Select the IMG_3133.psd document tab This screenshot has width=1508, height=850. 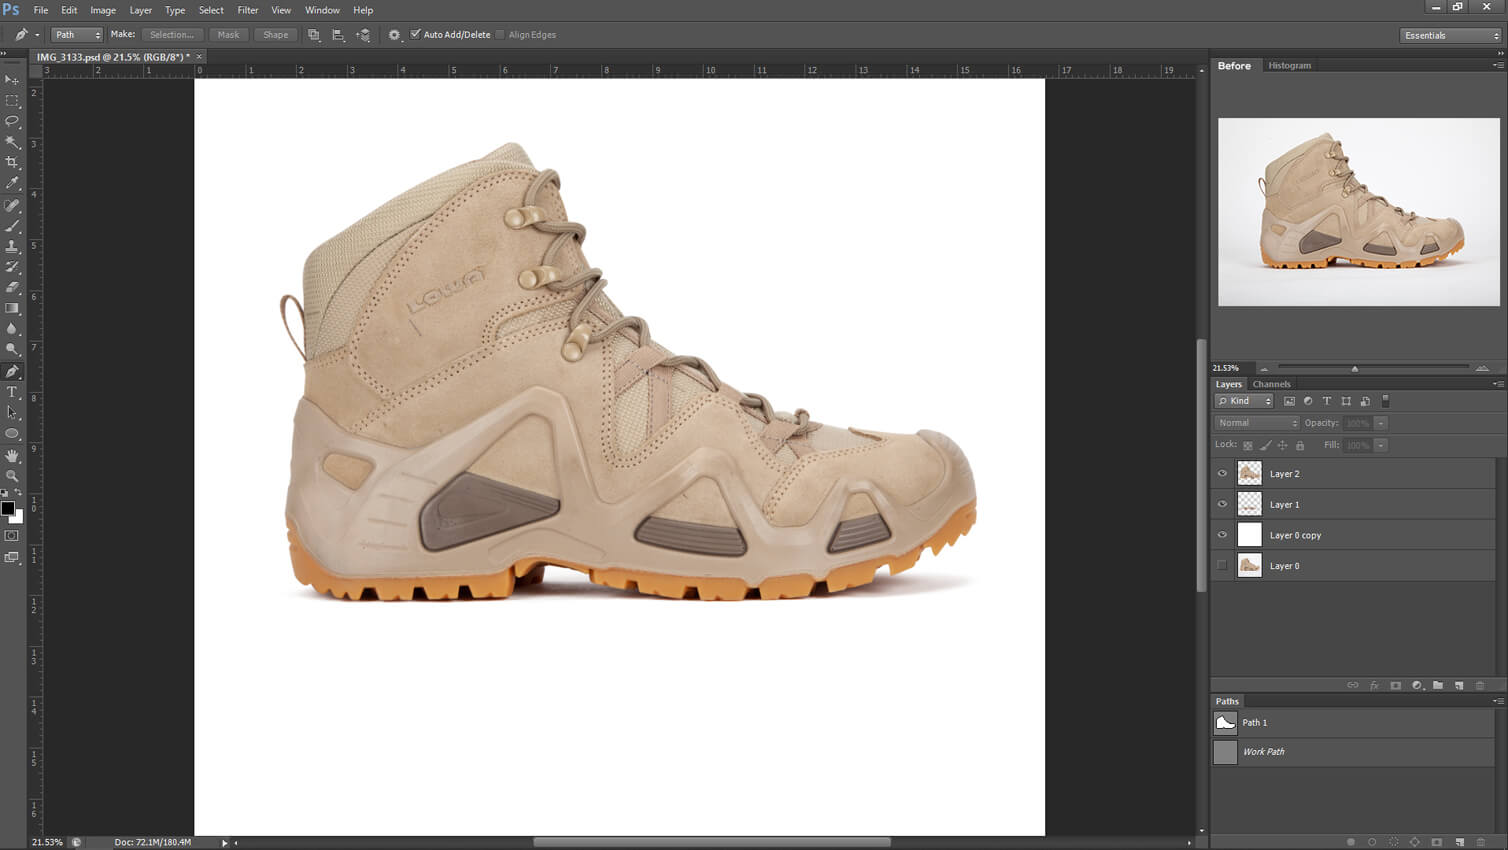coord(112,57)
